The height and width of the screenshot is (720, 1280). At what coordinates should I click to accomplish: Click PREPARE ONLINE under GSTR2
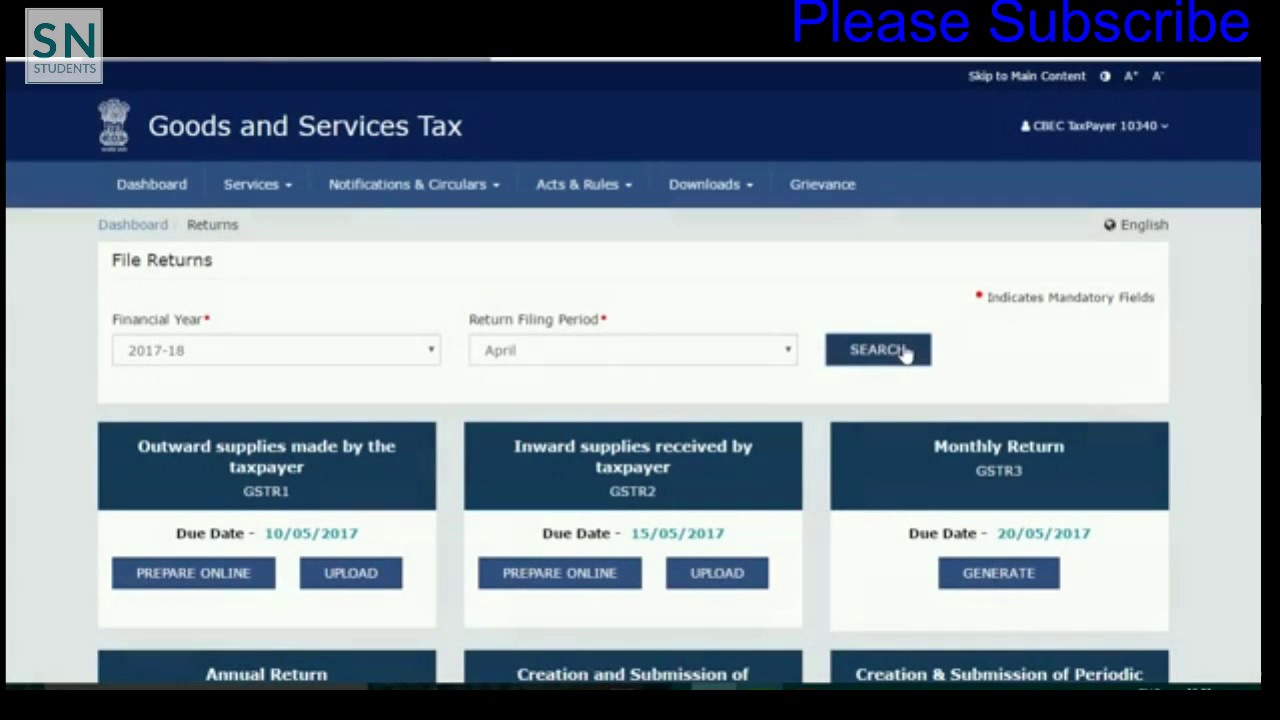[x=559, y=573]
